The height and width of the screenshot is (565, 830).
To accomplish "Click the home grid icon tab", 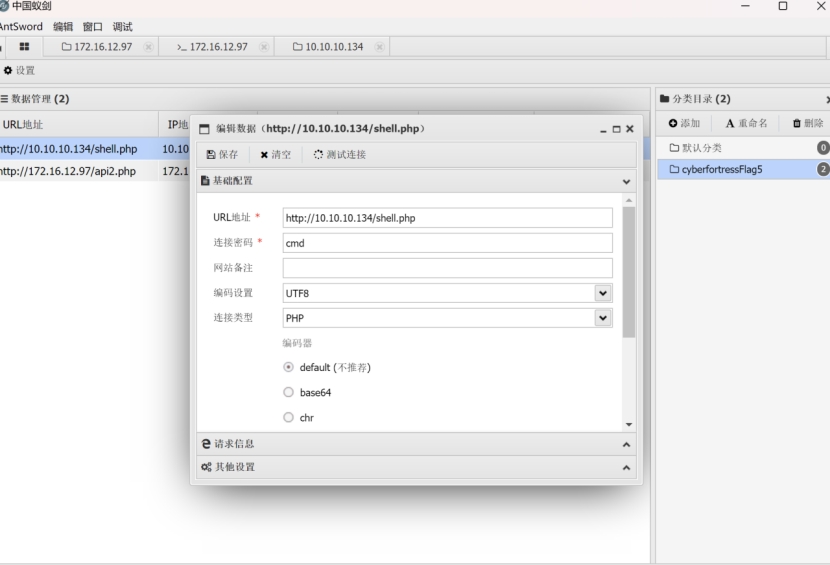I will click(x=24, y=47).
